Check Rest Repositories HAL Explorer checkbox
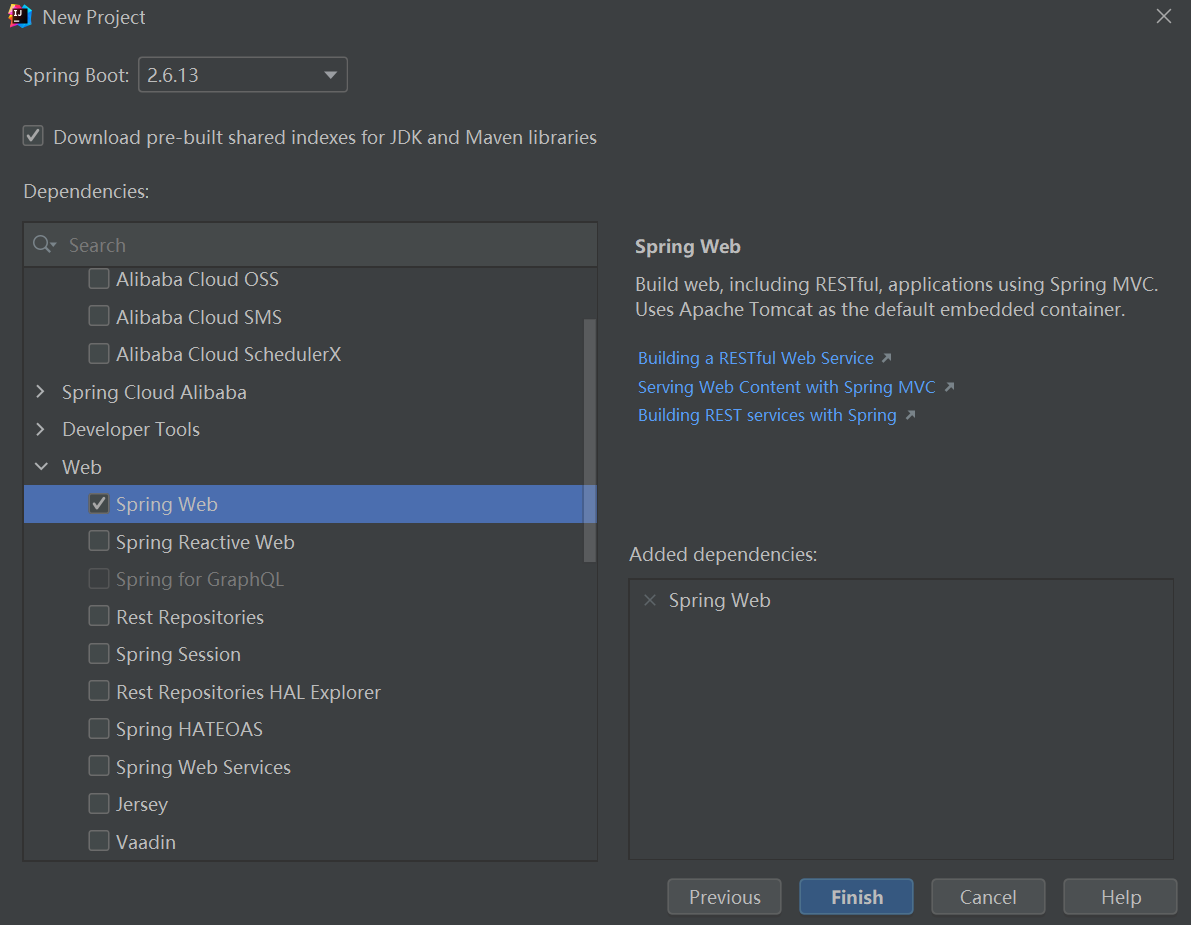This screenshot has width=1191, height=925. click(x=99, y=691)
